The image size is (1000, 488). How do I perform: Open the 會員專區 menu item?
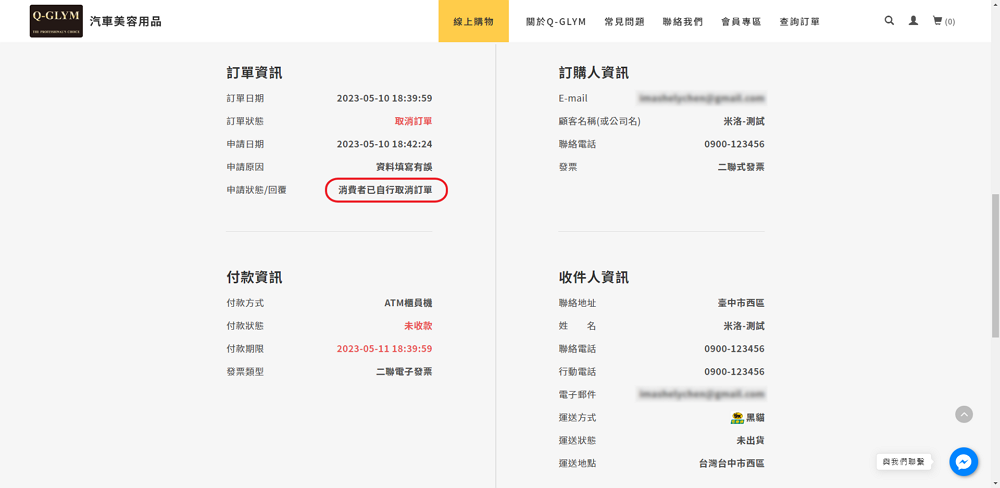(x=741, y=21)
